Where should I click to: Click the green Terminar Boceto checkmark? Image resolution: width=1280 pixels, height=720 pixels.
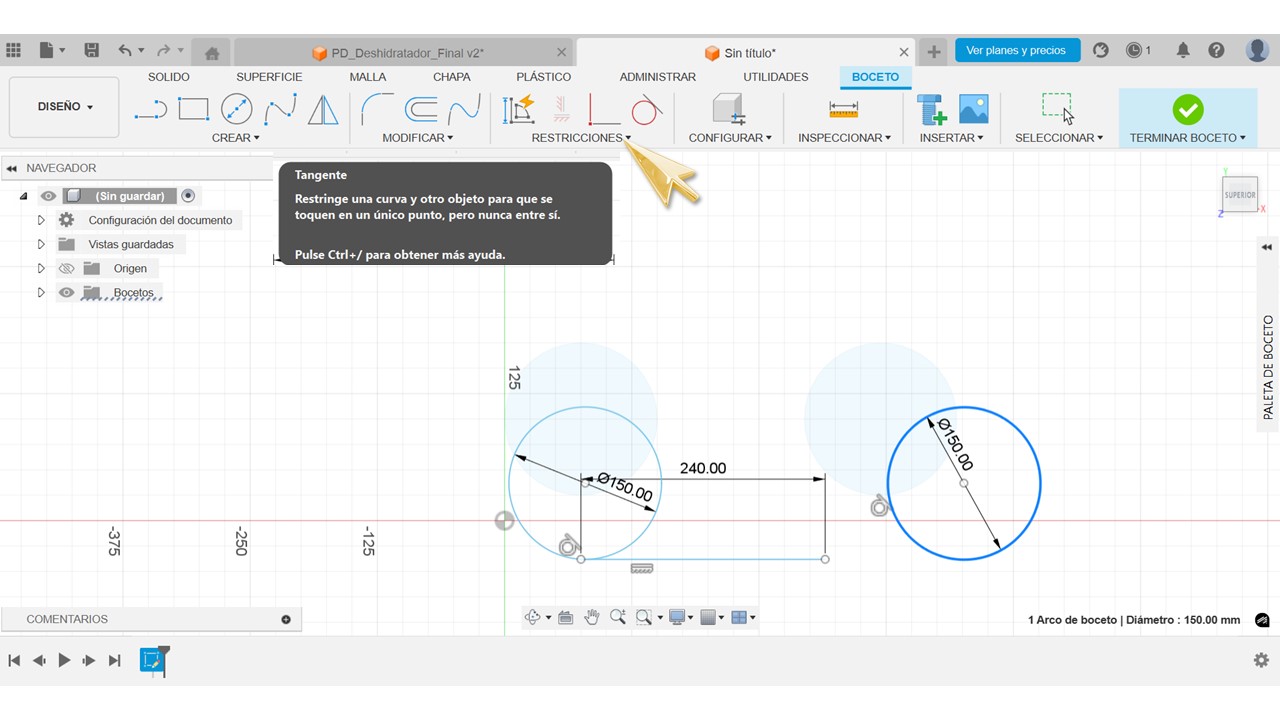pyautogui.click(x=1187, y=109)
